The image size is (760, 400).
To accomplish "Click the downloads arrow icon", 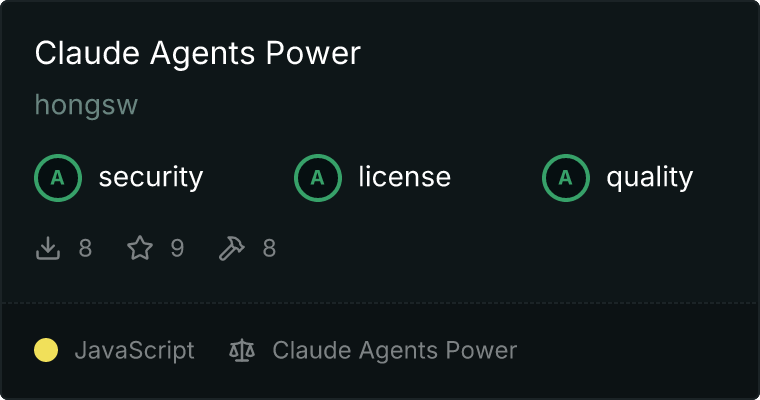I will pyautogui.click(x=48, y=248).
